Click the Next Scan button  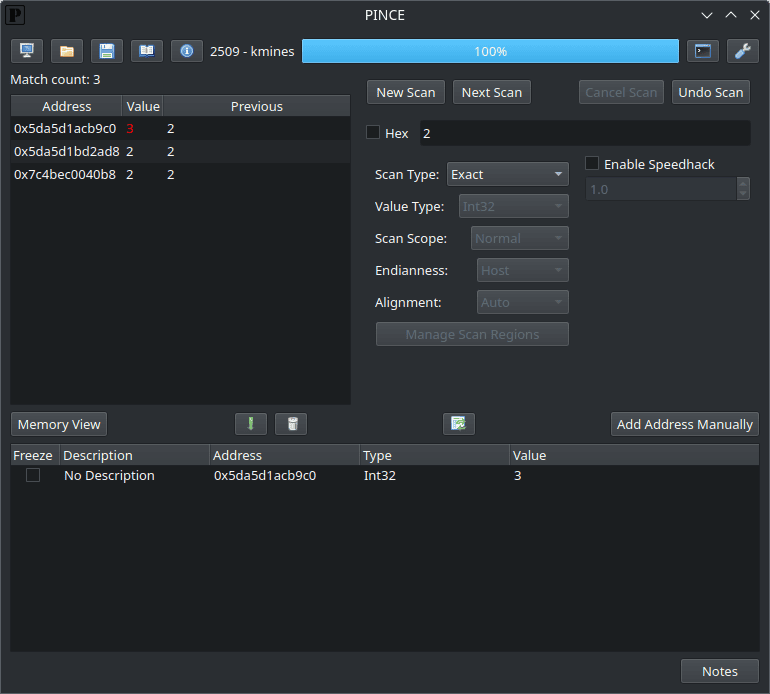coord(492,92)
